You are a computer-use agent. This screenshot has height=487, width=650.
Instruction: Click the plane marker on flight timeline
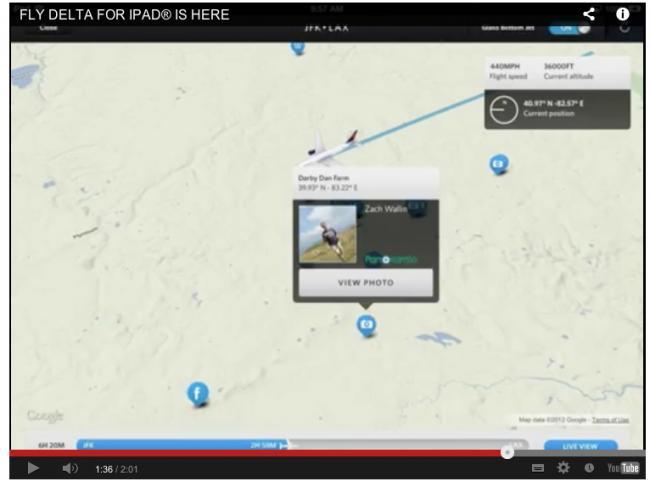[x=284, y=446]
